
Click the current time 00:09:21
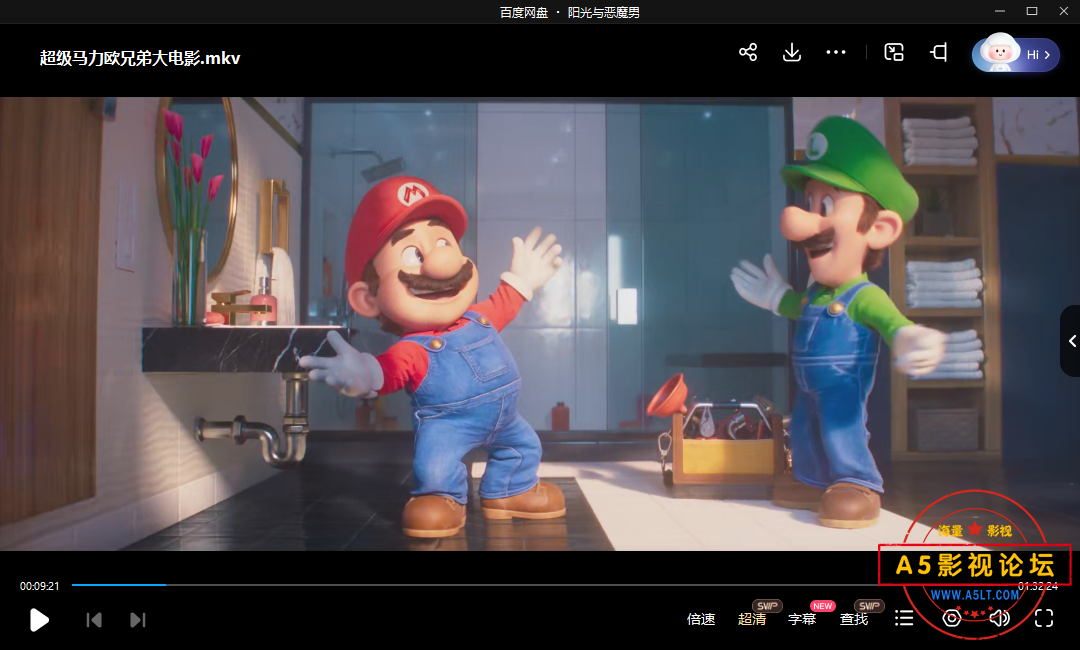pyautogui.click(x=39, y=586)
